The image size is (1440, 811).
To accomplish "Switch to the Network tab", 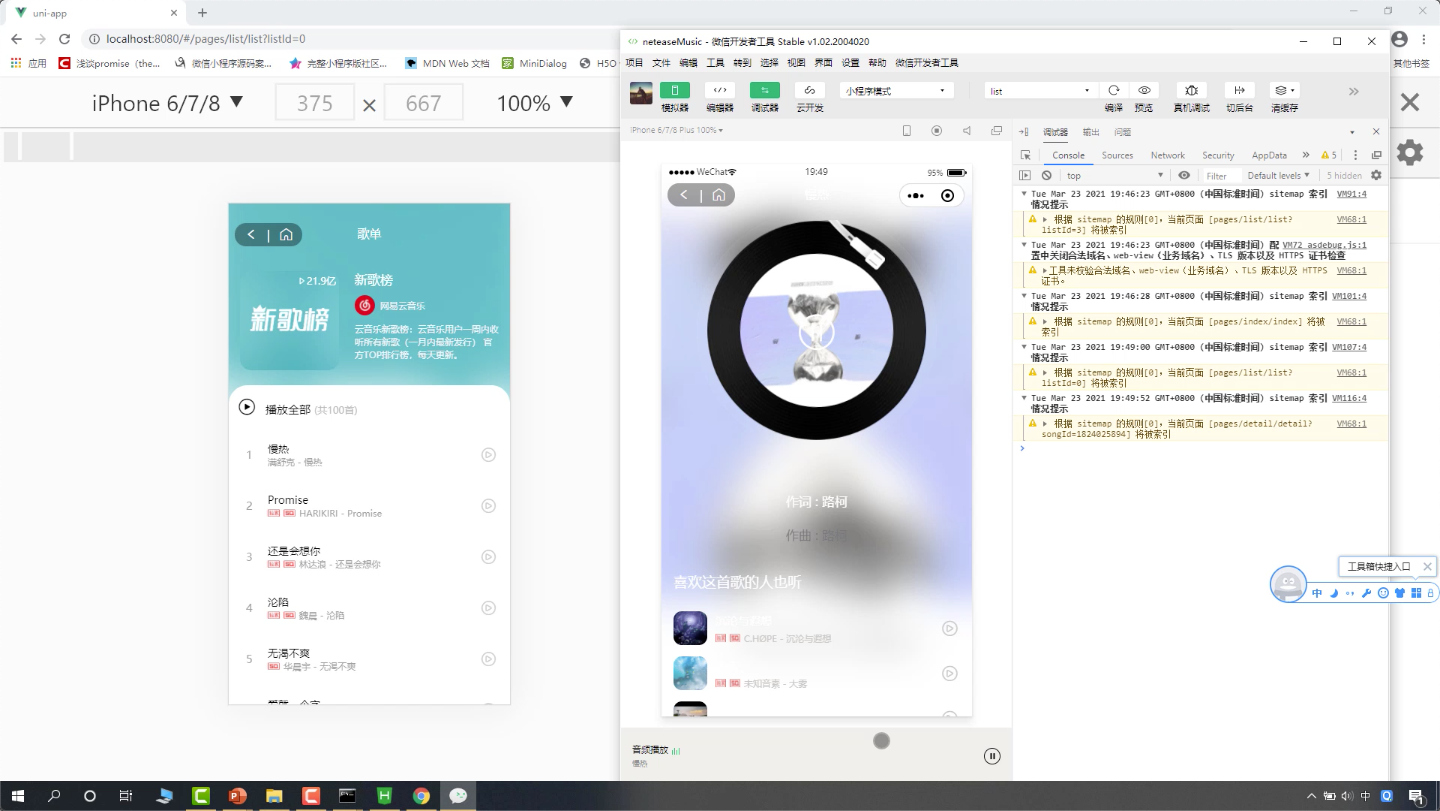I will point(1167,155).
